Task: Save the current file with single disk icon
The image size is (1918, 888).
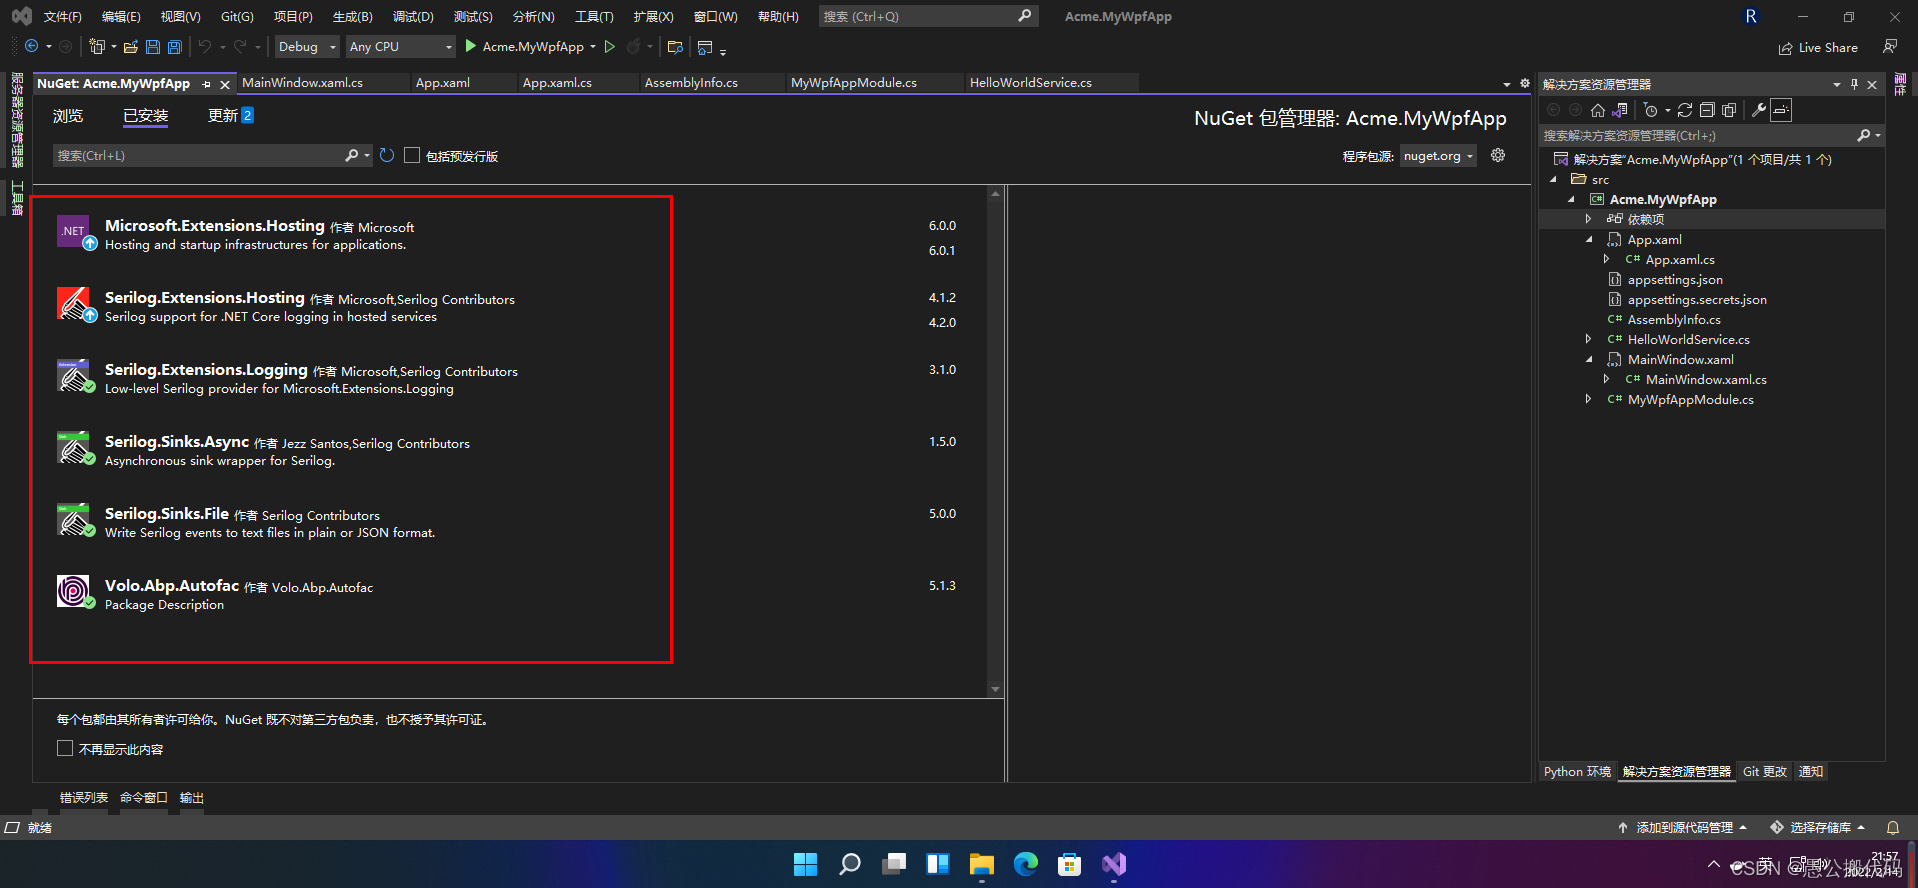Action: (152, 46)
